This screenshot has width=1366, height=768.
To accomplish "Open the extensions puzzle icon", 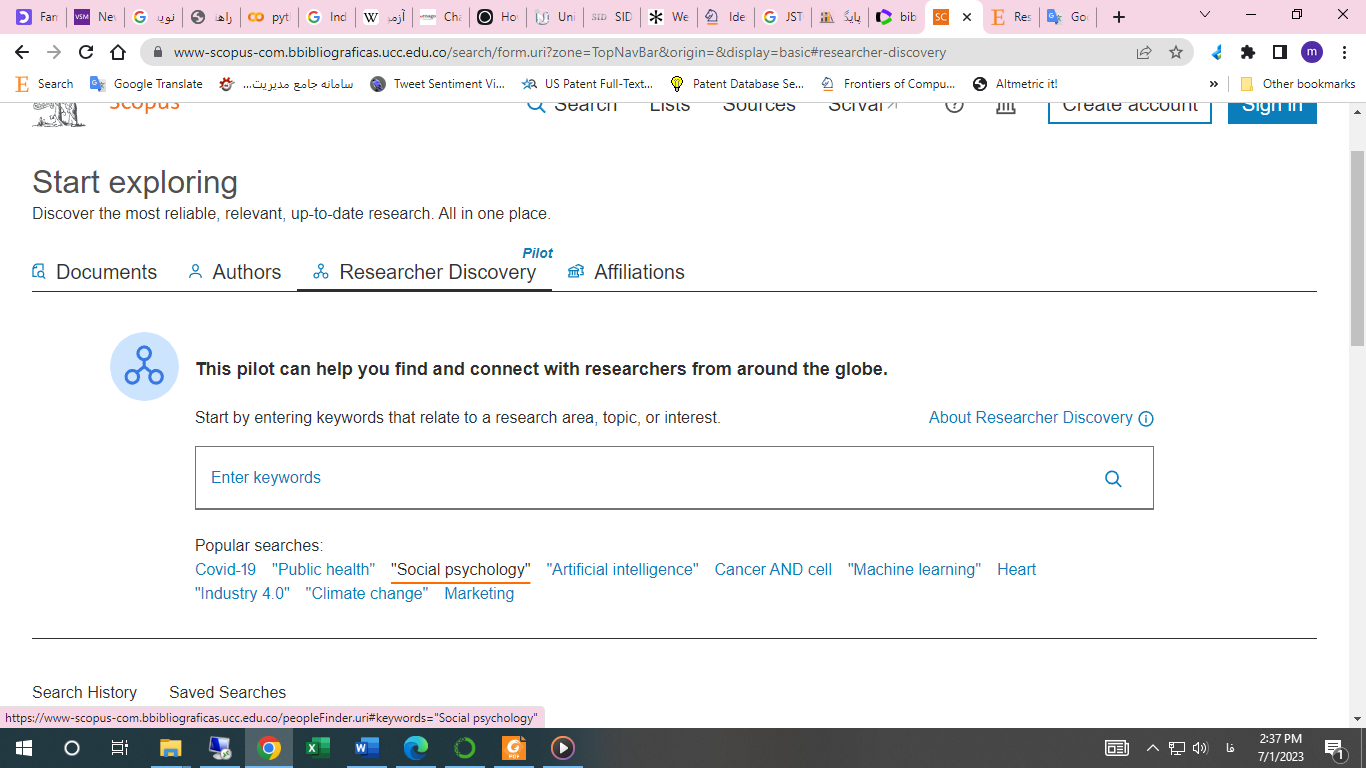I will click(1248, 52).
